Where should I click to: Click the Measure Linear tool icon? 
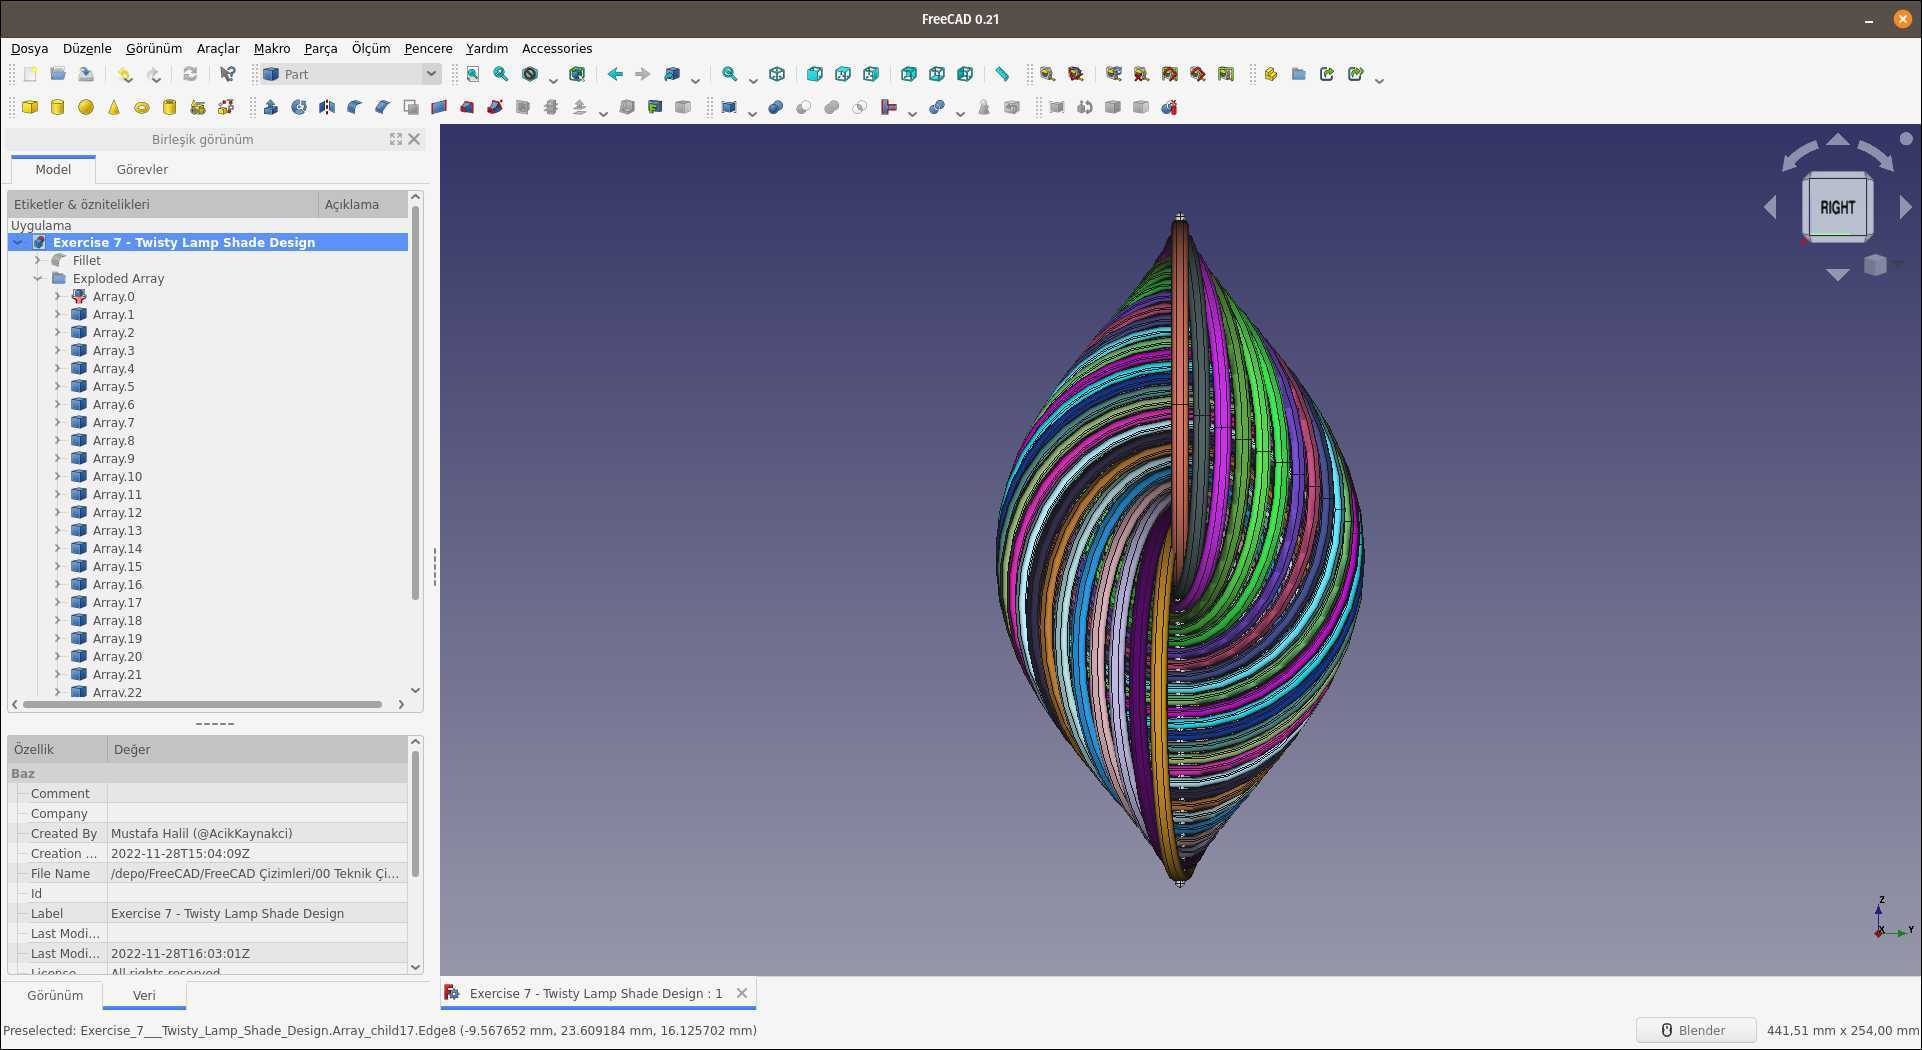click(1047, 74)
